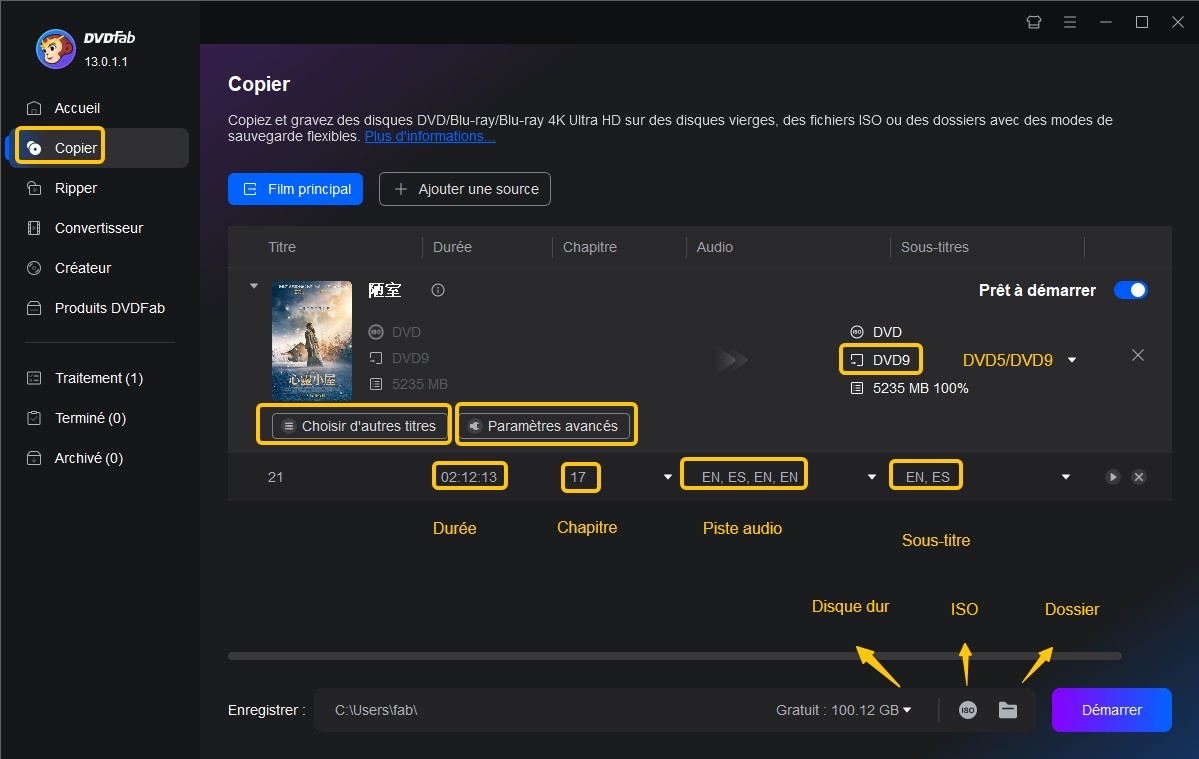Select the 02:12:13 duration value
This screenshot has height=759, width=1199.
[469, 477]
